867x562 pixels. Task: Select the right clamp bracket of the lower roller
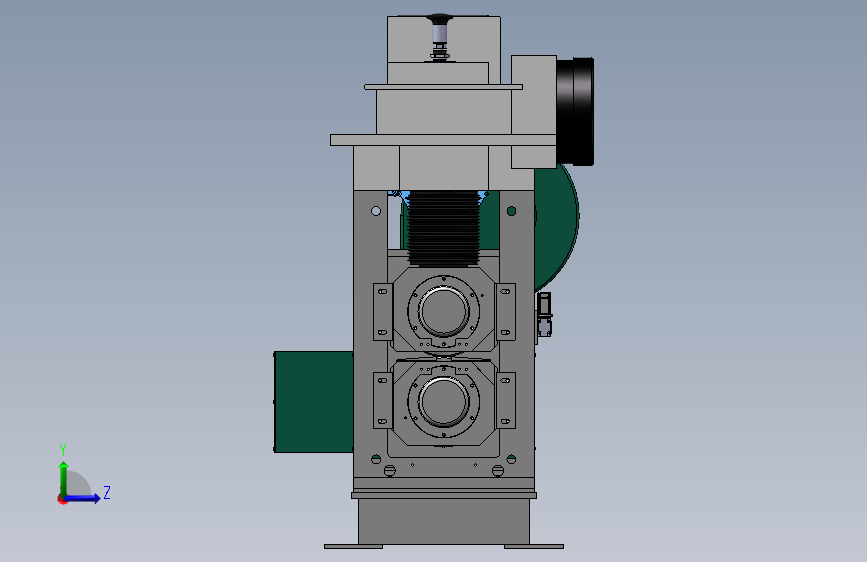[505, 400]
